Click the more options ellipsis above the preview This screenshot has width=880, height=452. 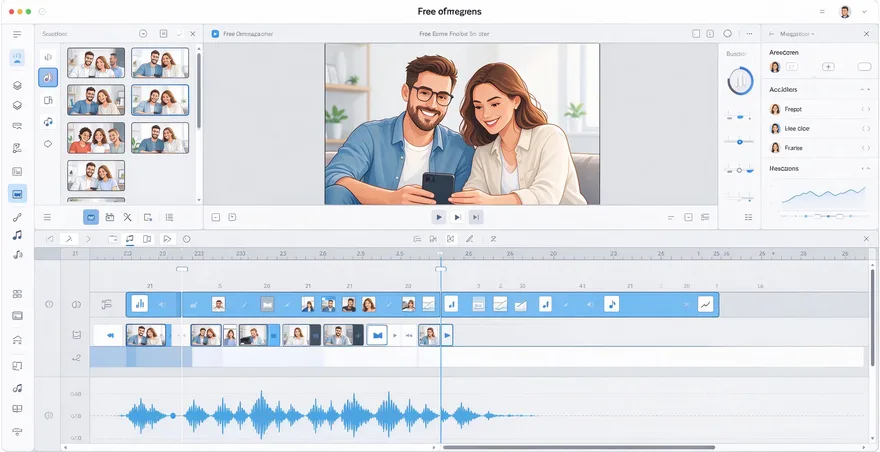pos(749,34)
